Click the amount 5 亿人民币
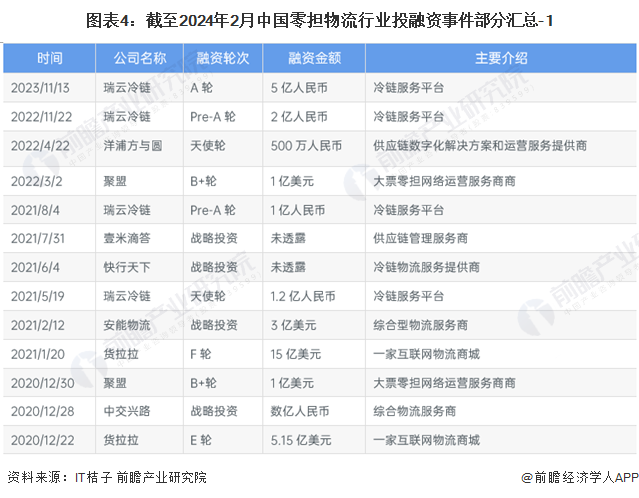639x498 pixels. (x=299, y=88)
